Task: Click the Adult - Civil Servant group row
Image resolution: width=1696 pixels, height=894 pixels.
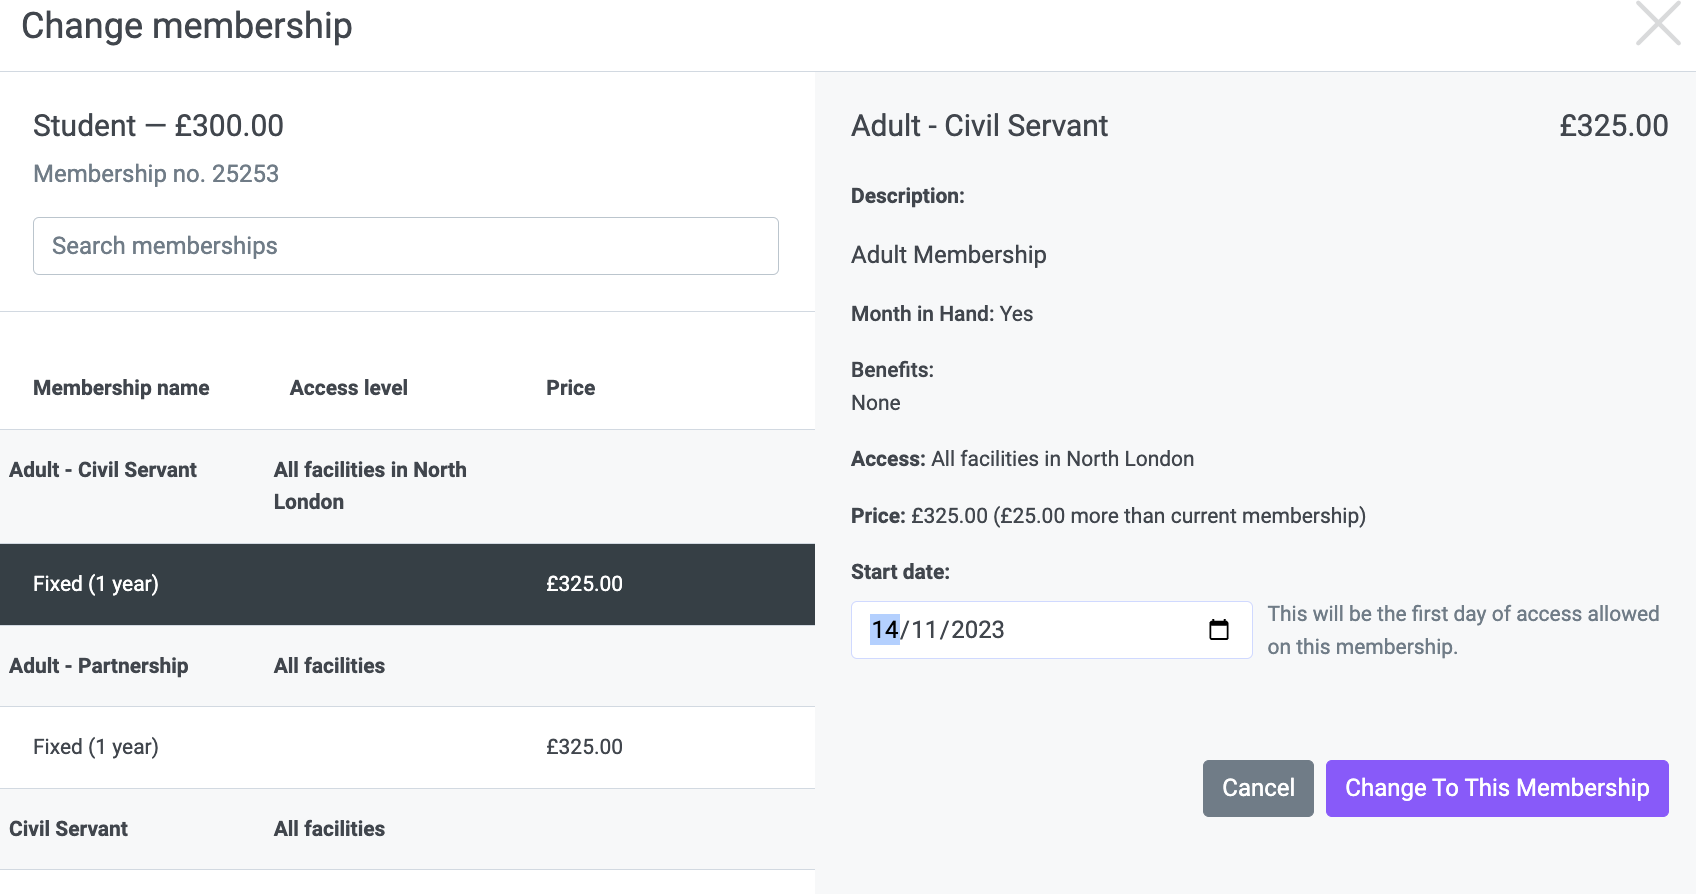Action: point(407,486)
